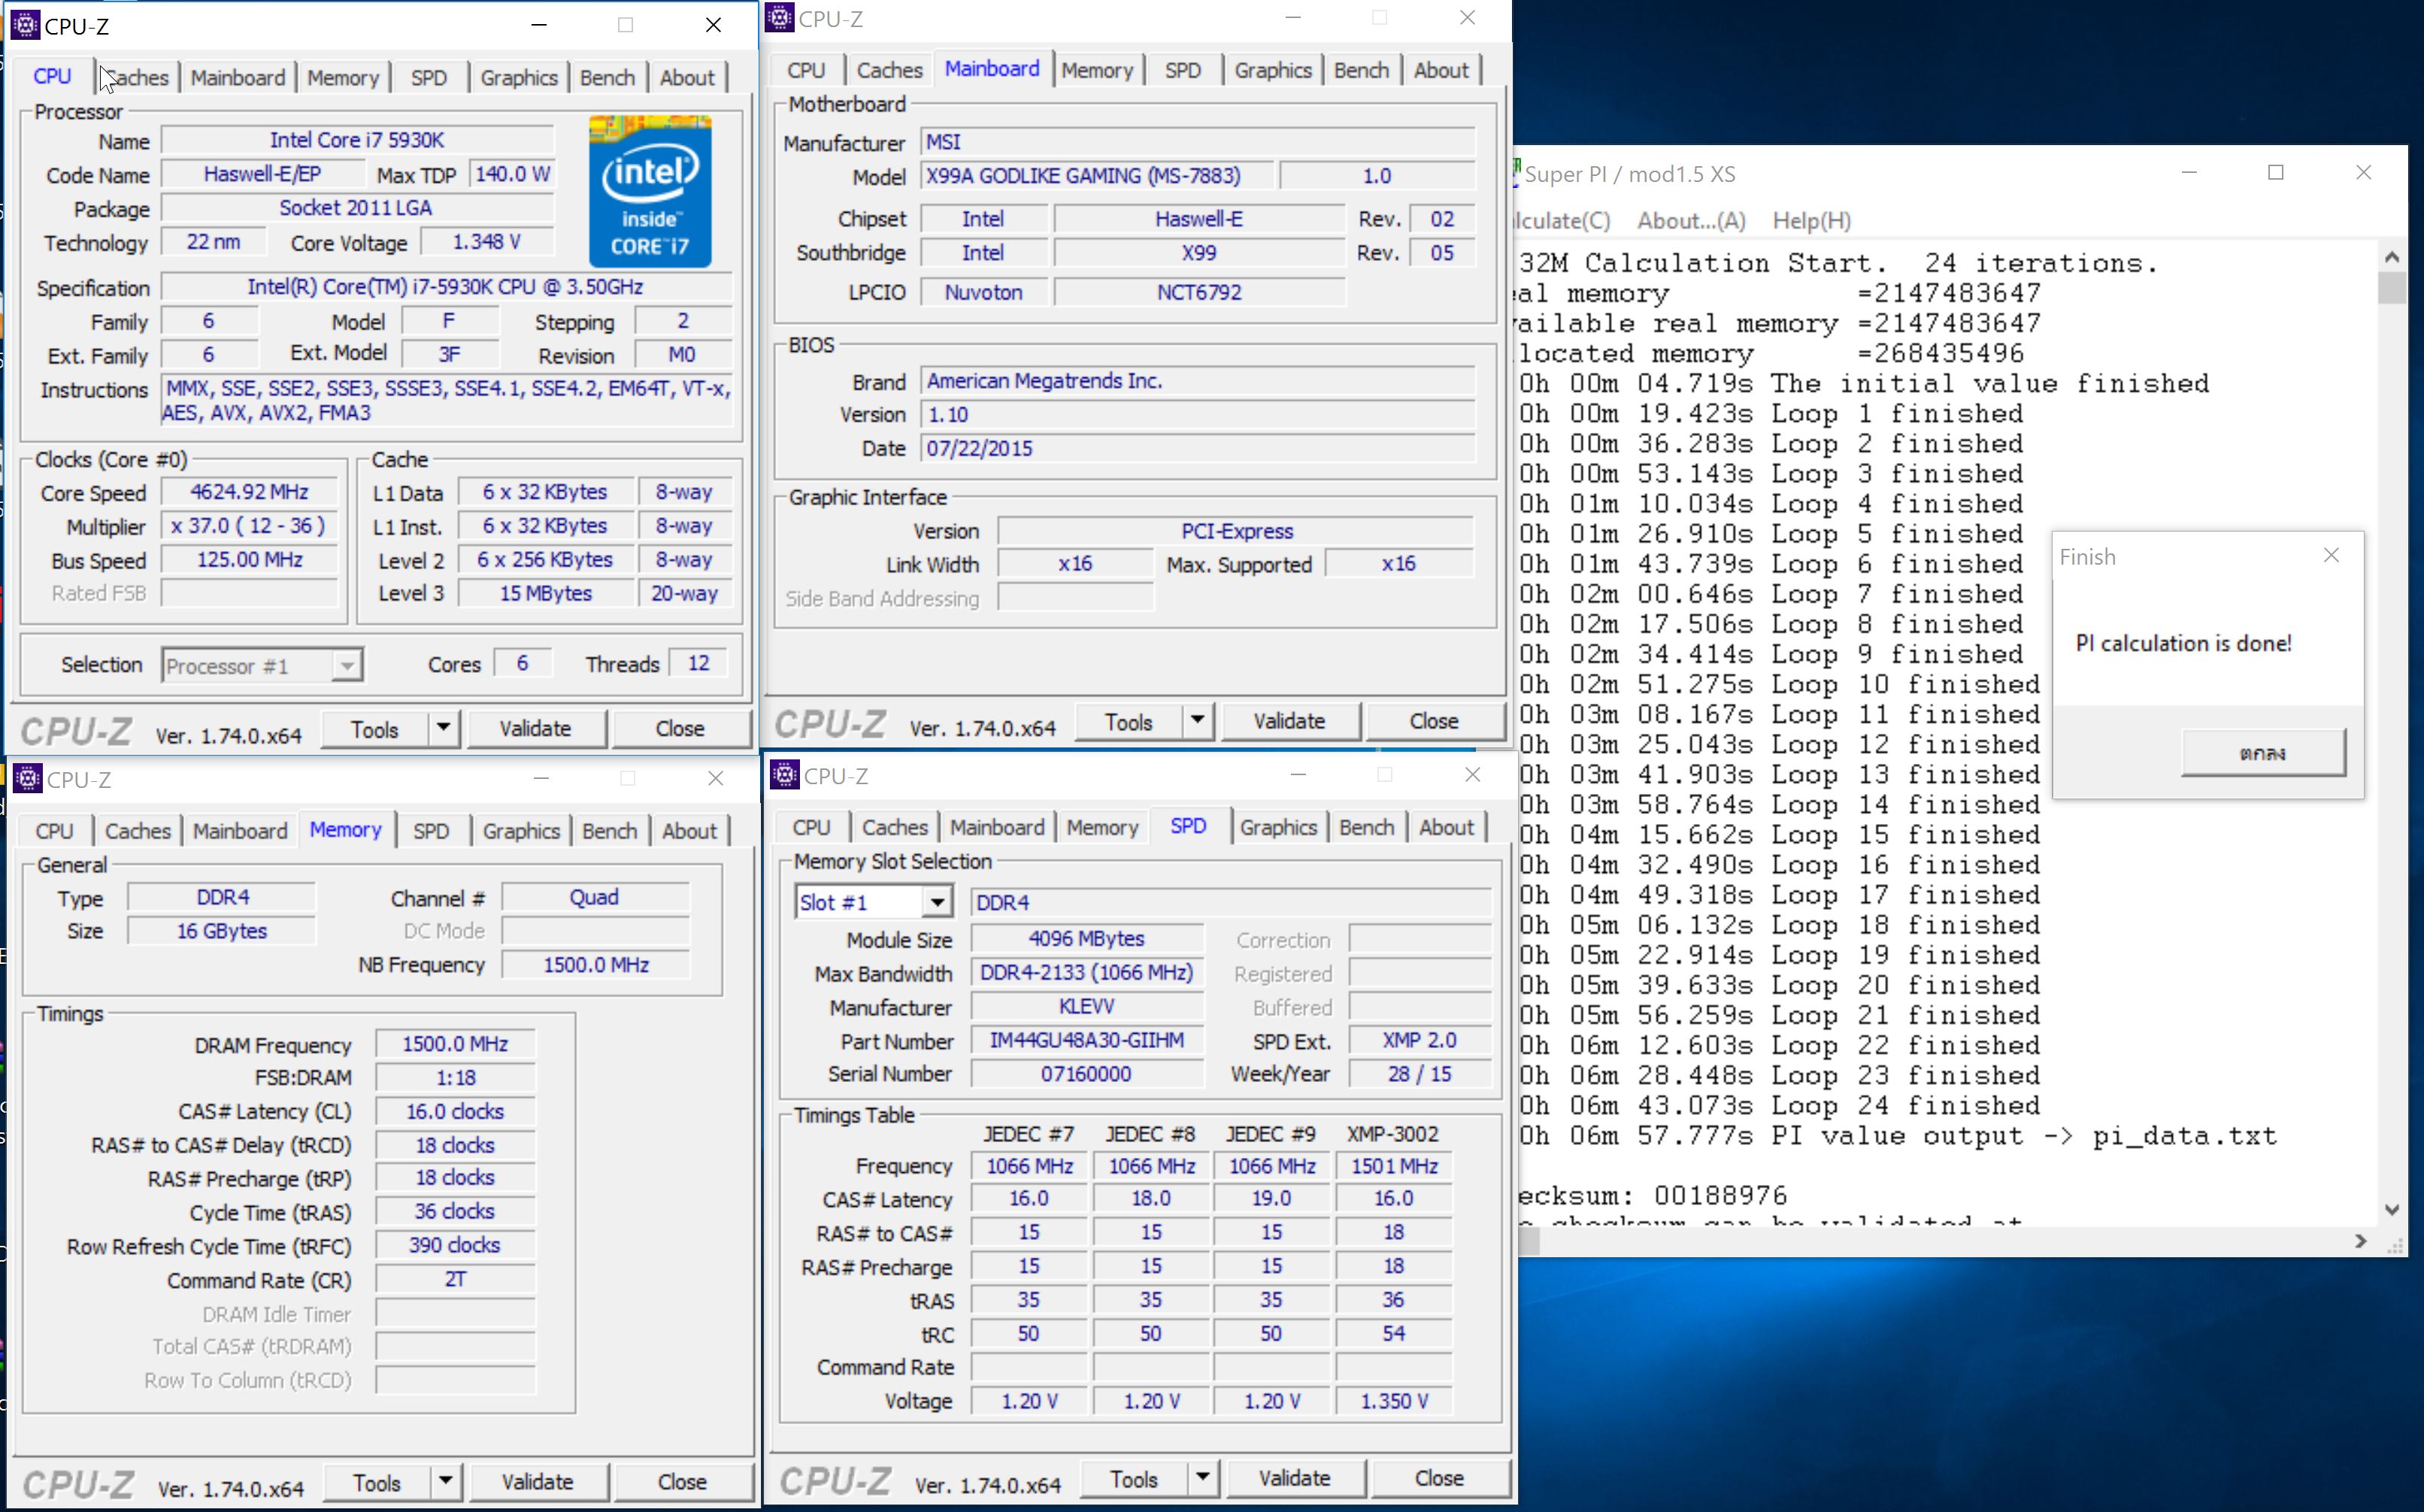Click the CAS# Latency 16.0 clocks field
The height and width of the screenshot is (1512, 2424).
[455, 1111]
